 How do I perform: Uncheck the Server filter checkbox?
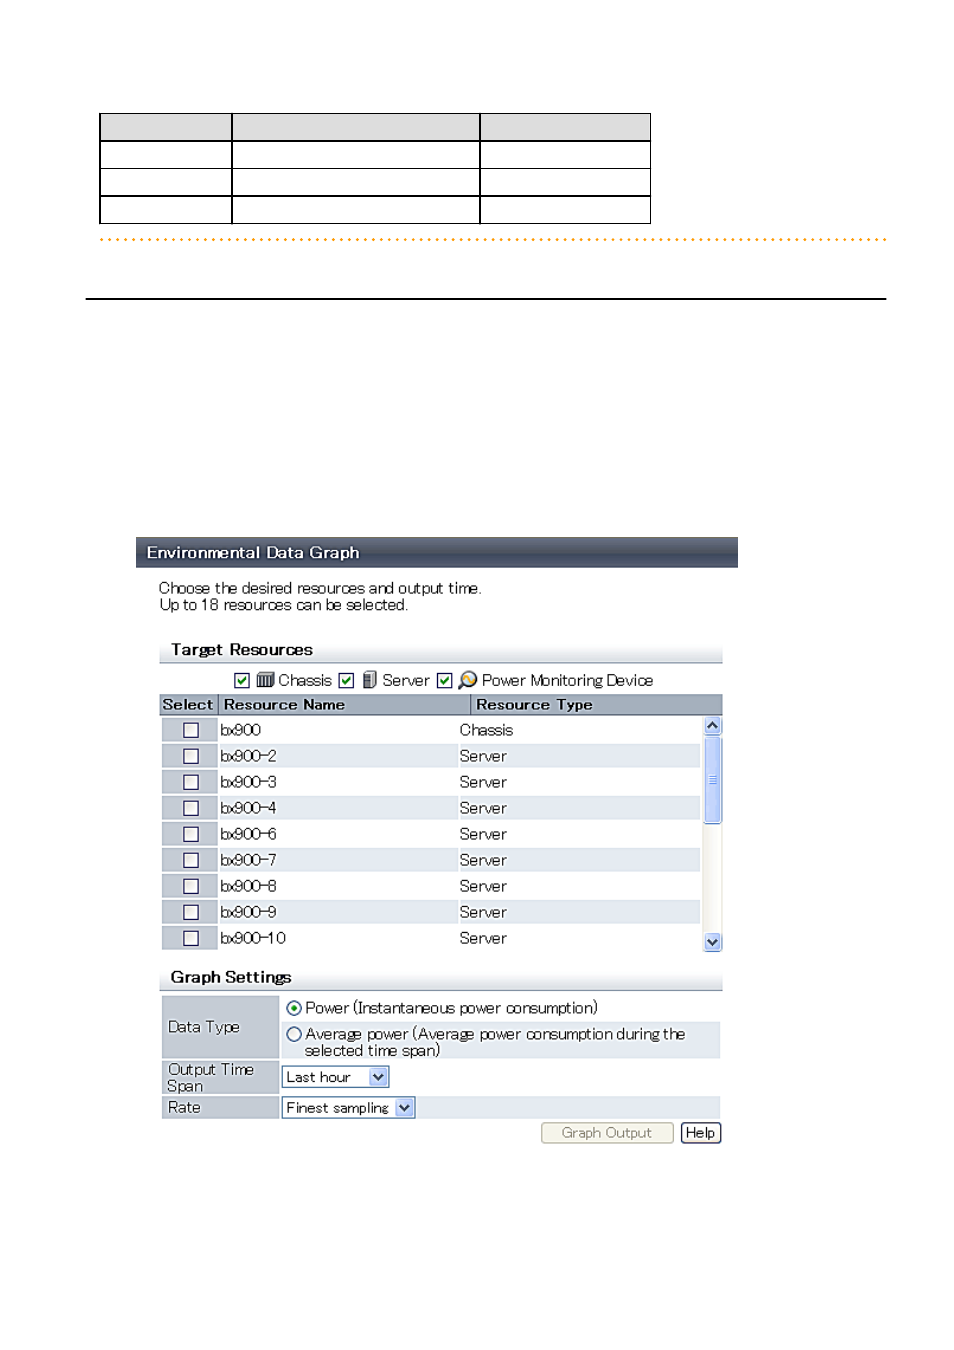(x=346, y=681)
